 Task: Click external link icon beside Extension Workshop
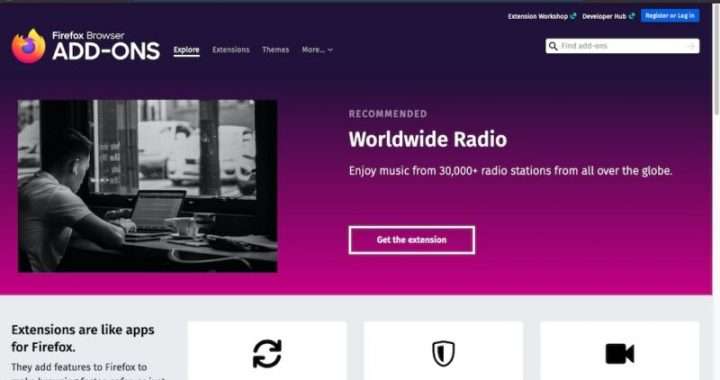tap(573, 16)
